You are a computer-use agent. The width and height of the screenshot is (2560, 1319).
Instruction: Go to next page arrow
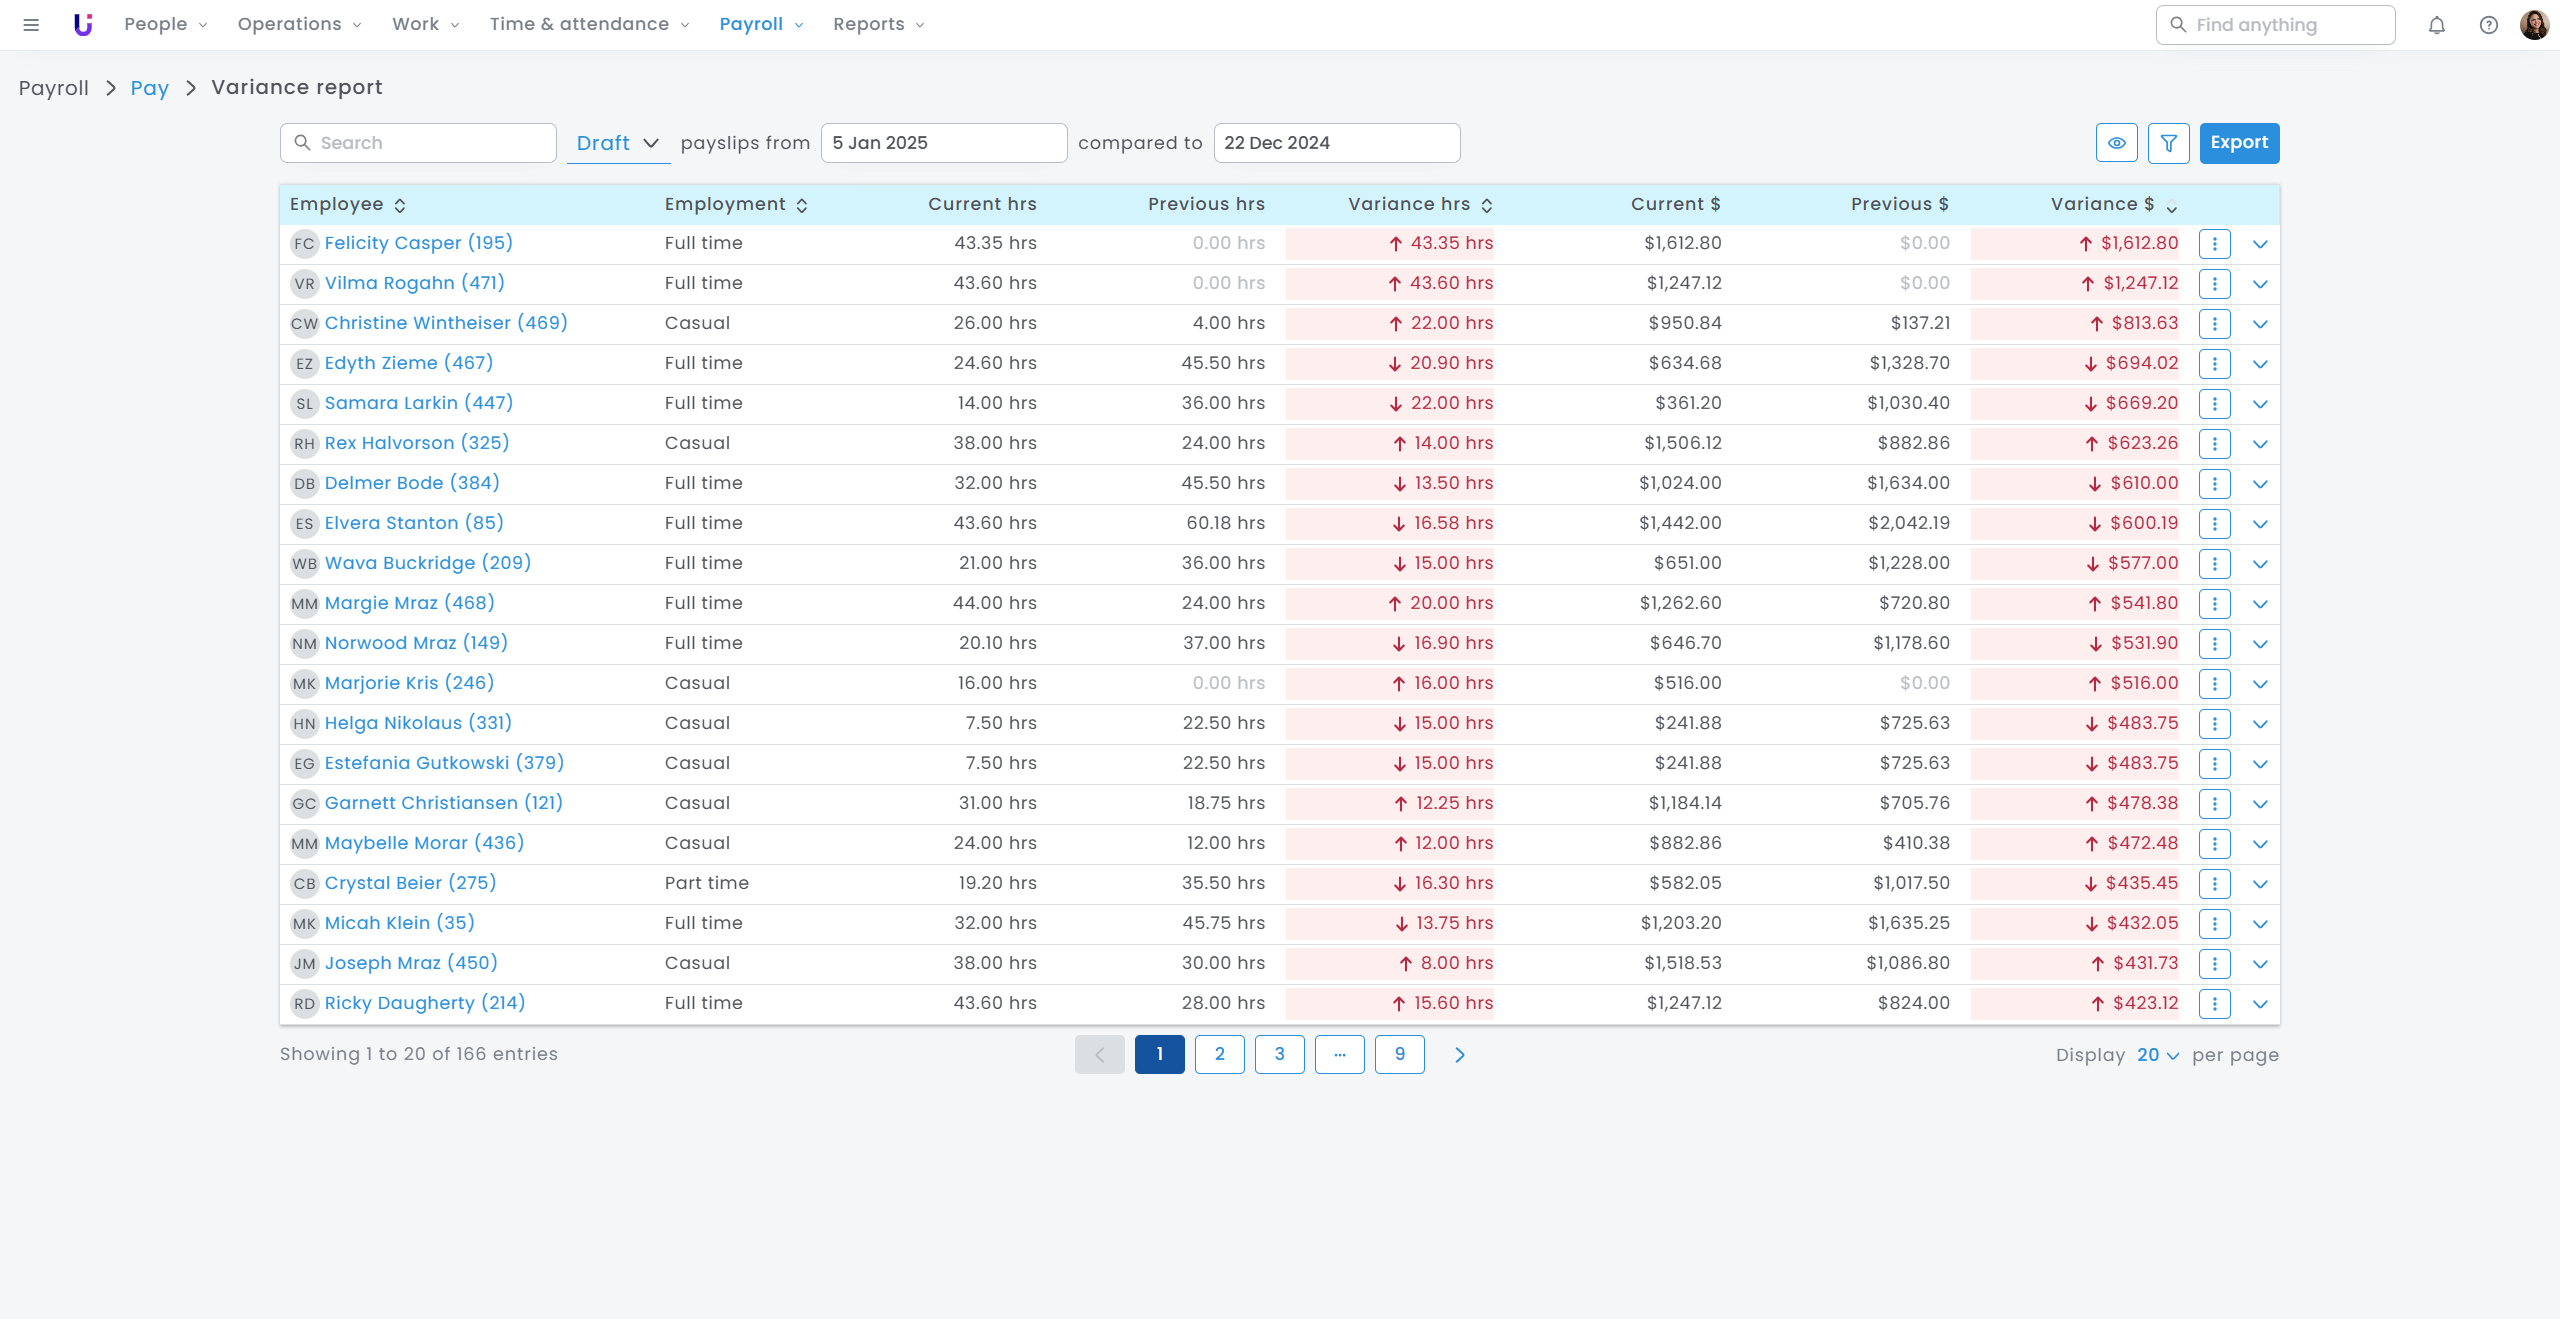tap(1460, 1055)
